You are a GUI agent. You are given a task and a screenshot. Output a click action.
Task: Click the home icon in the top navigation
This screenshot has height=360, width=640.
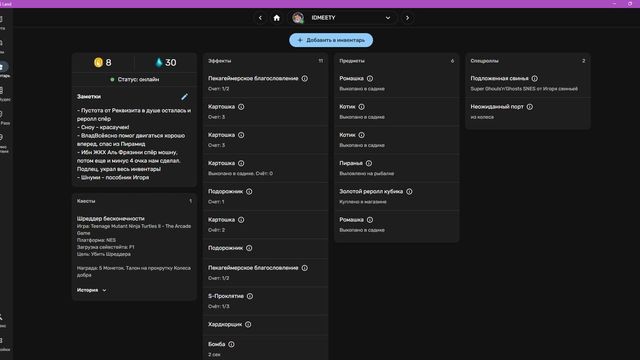coord(277,18)
